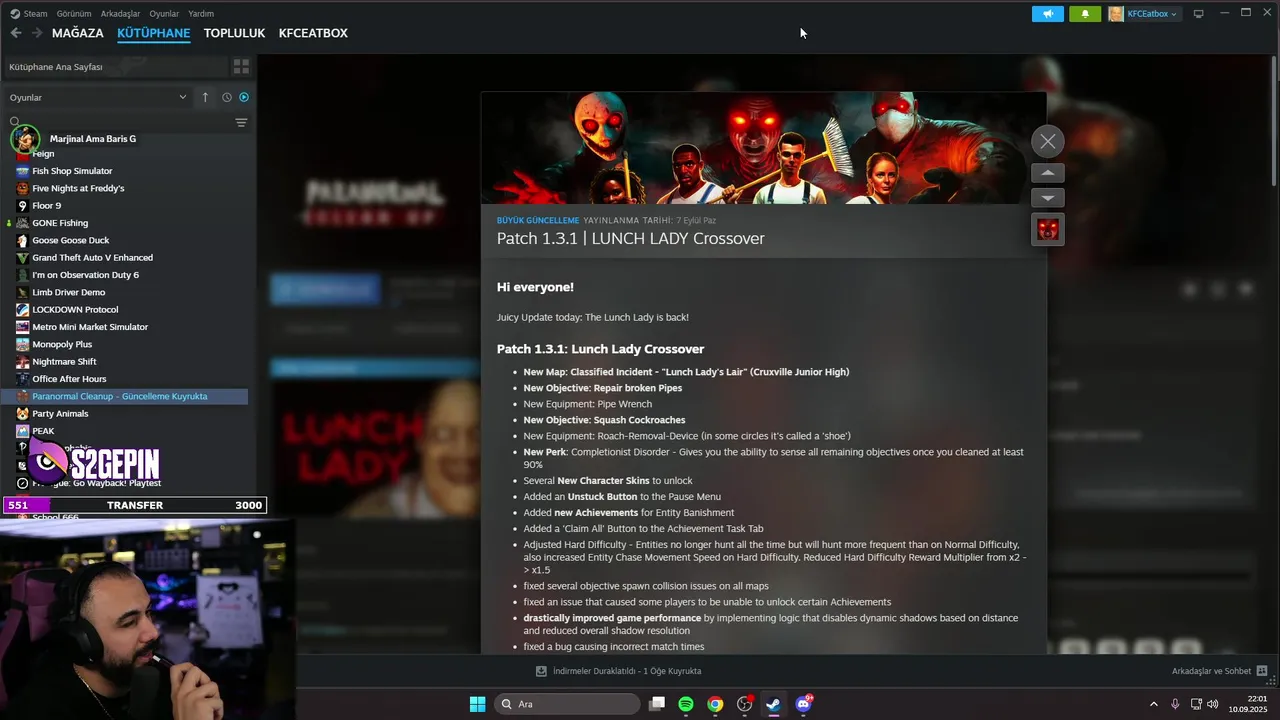Viewport: 1280px width, 720px height.
Task: Click the Windows taskbar Ara search box
Action: 567,704
